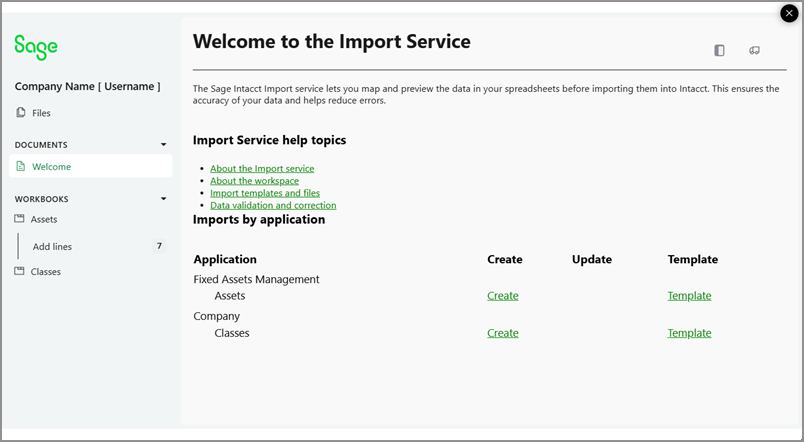Click Create link for Classes

[502, 333]
